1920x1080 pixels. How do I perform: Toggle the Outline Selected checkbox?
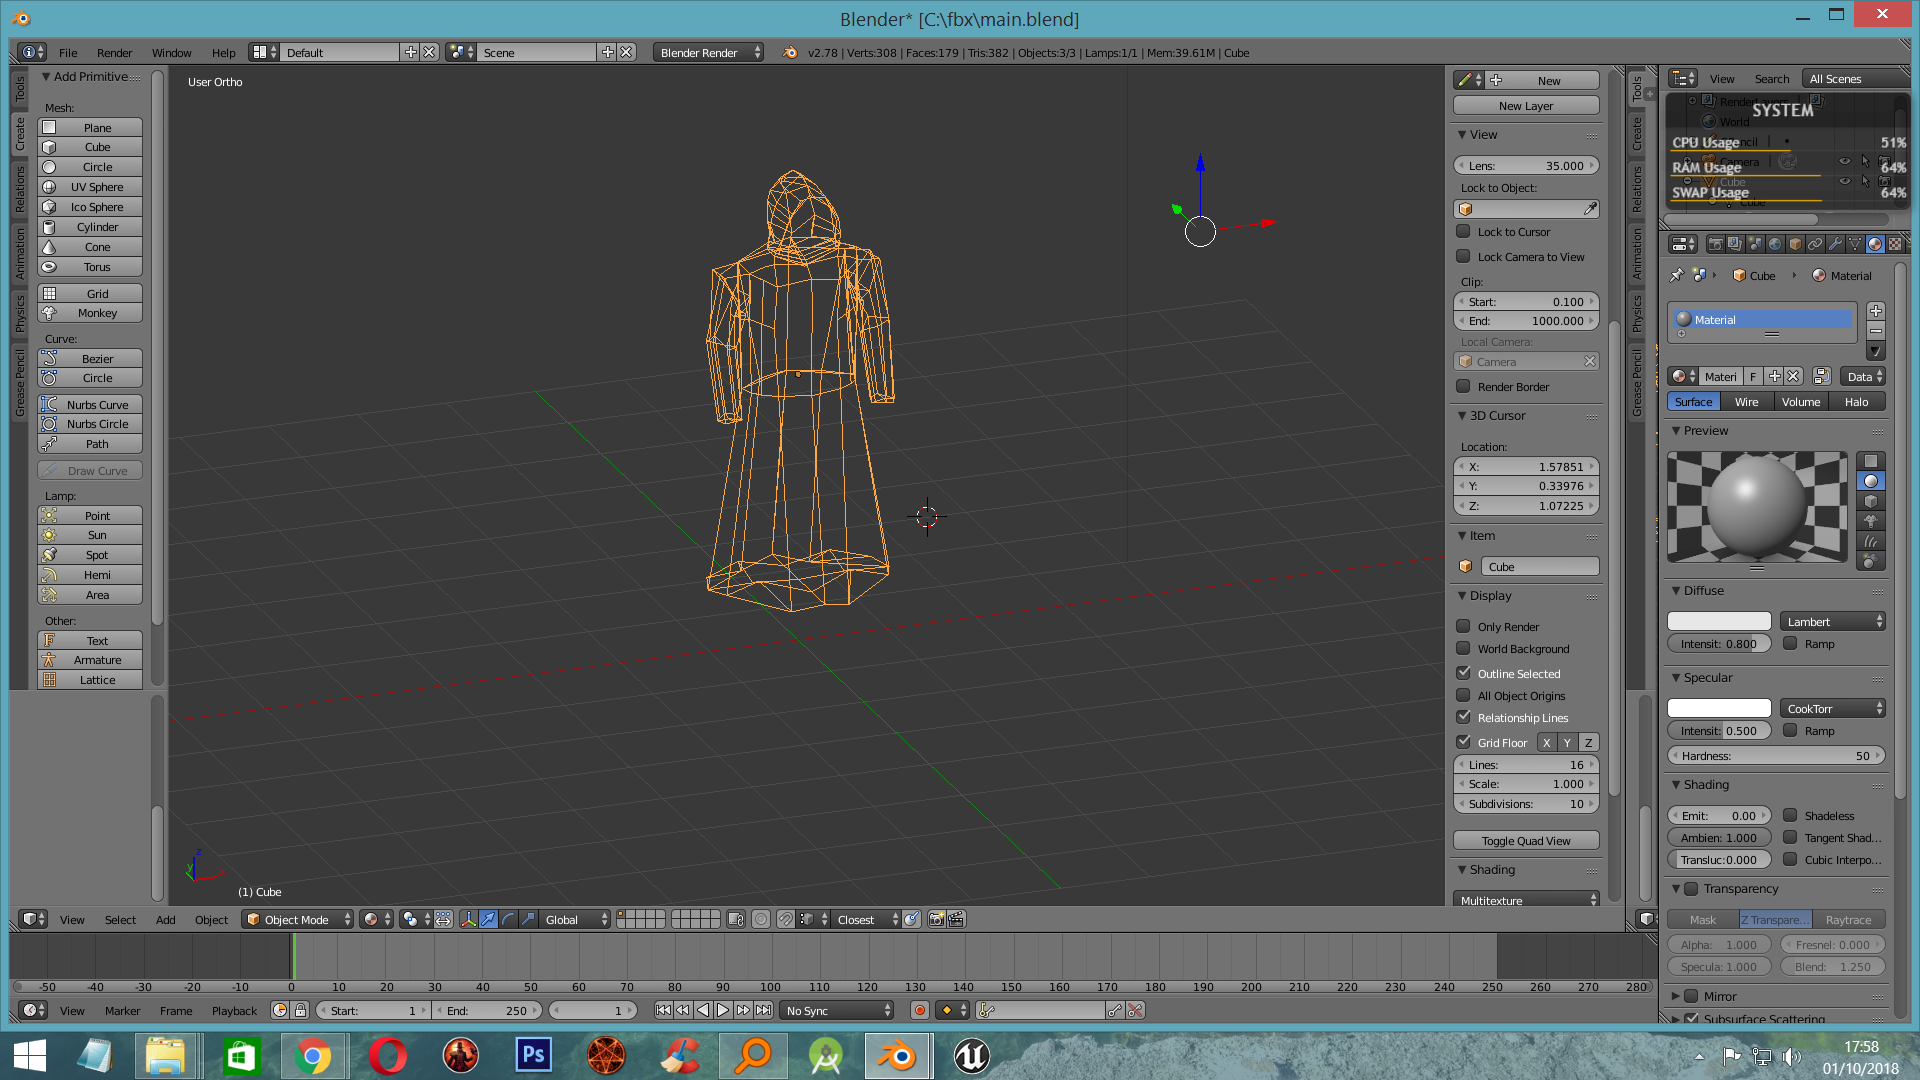pos(1464,673)
